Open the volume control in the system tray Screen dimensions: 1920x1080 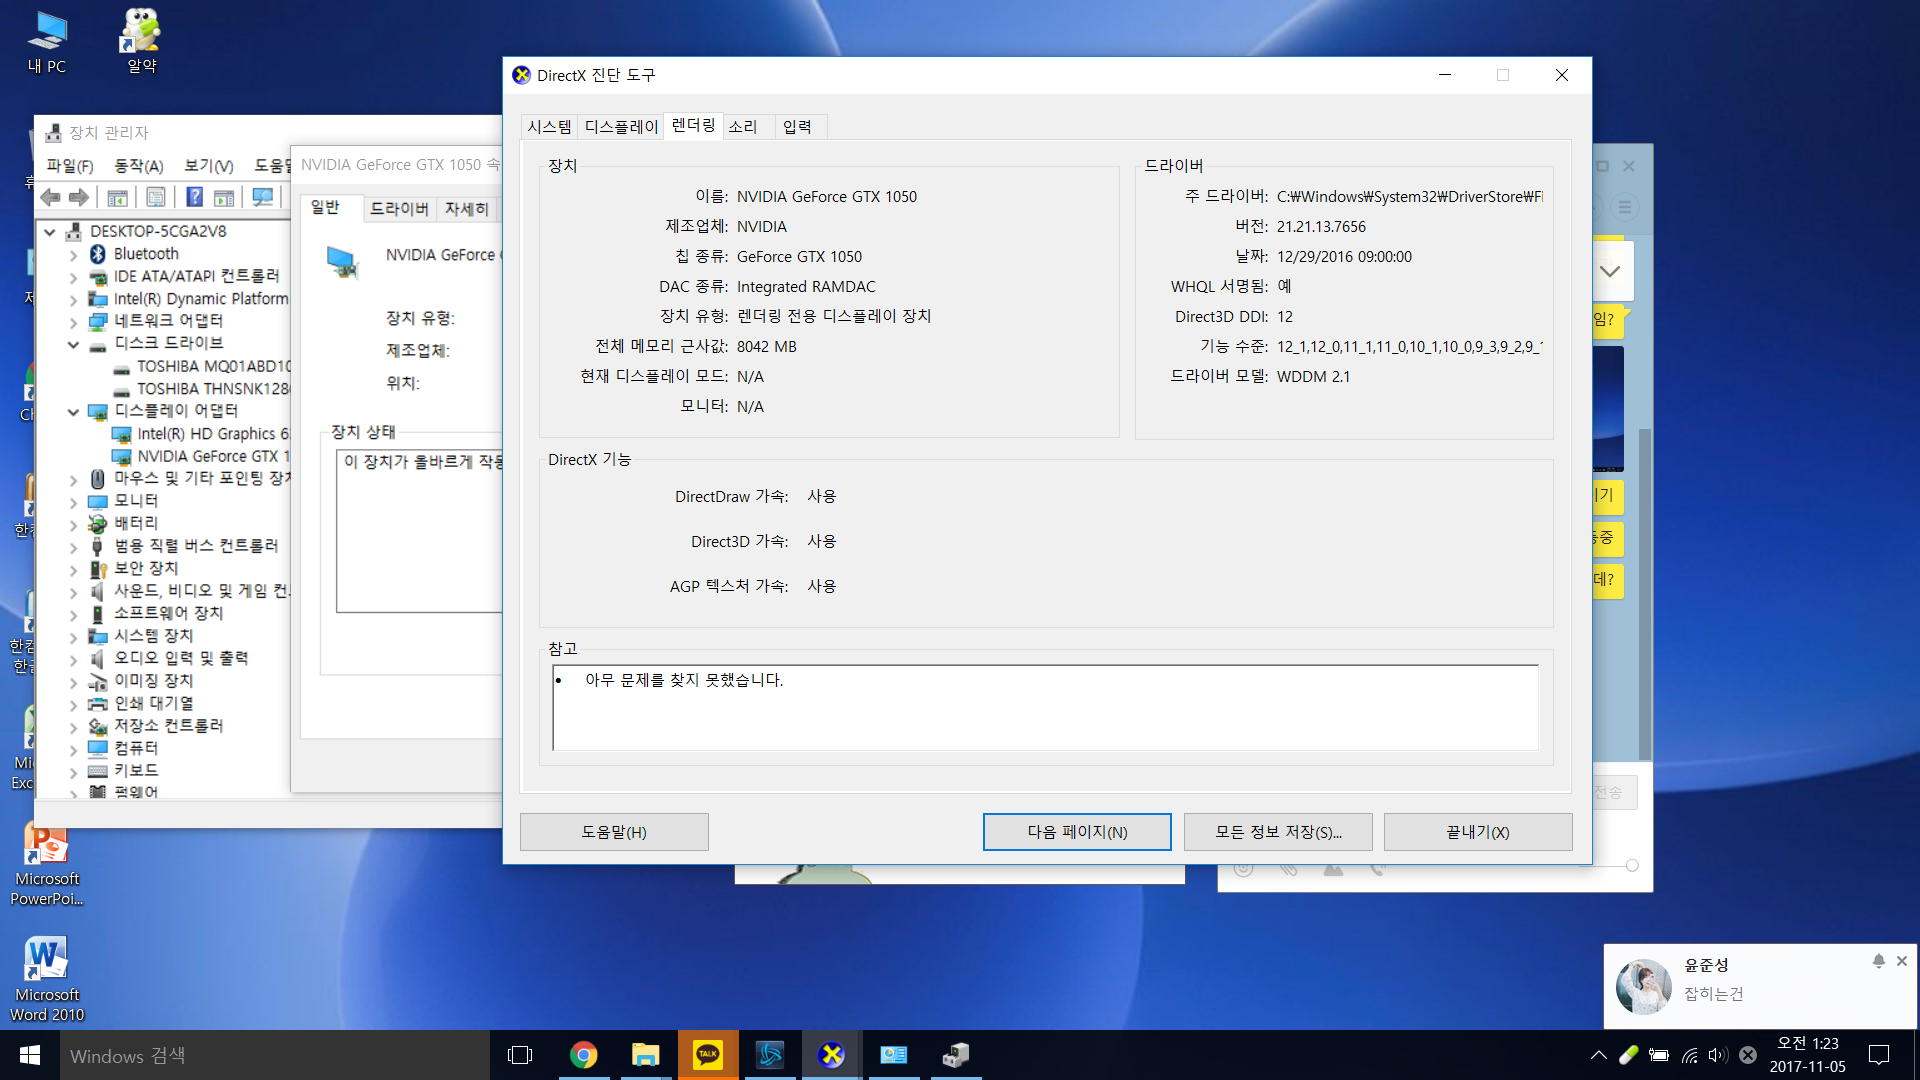(1718, 1055)
